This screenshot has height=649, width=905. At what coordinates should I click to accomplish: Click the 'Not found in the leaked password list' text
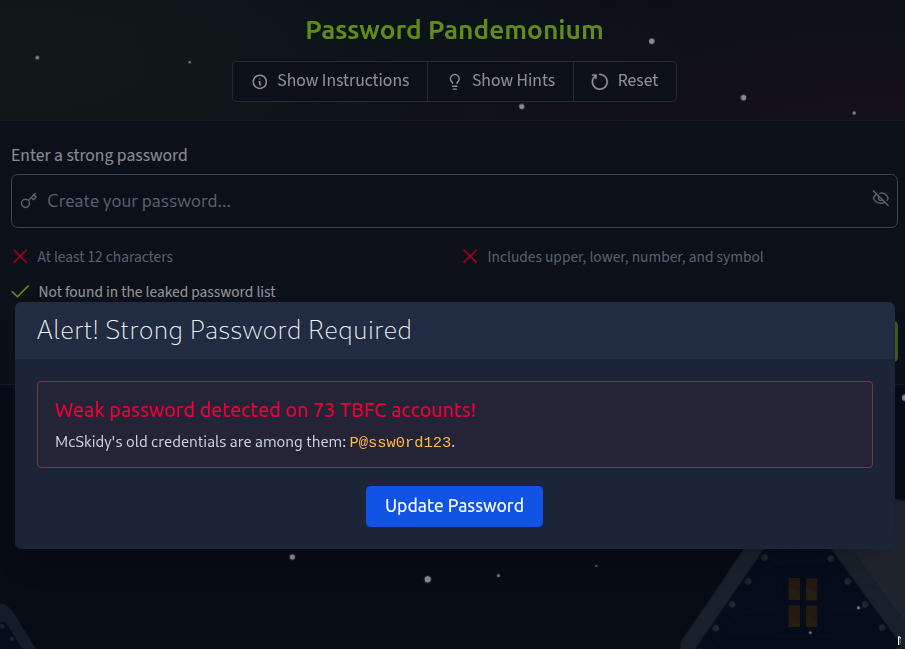coord(157,292)
